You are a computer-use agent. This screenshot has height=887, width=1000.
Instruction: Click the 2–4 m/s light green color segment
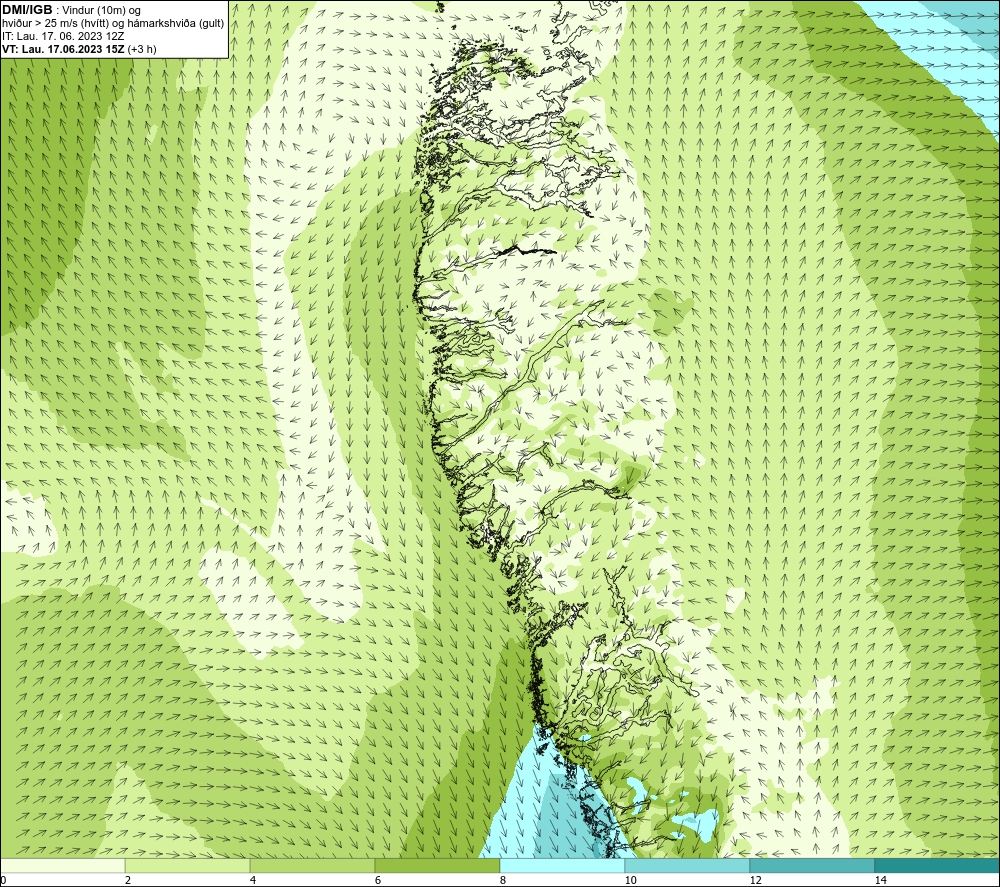(188, 866)
